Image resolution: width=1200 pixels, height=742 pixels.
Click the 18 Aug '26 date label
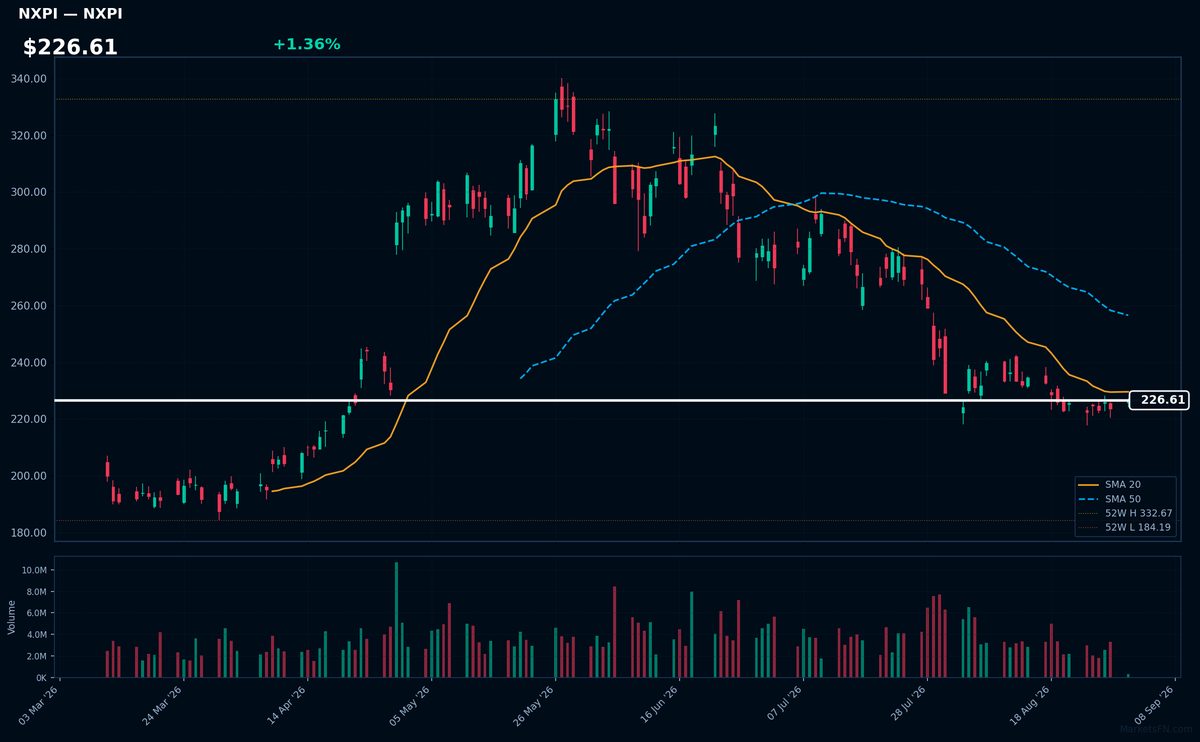[1032, 705]
